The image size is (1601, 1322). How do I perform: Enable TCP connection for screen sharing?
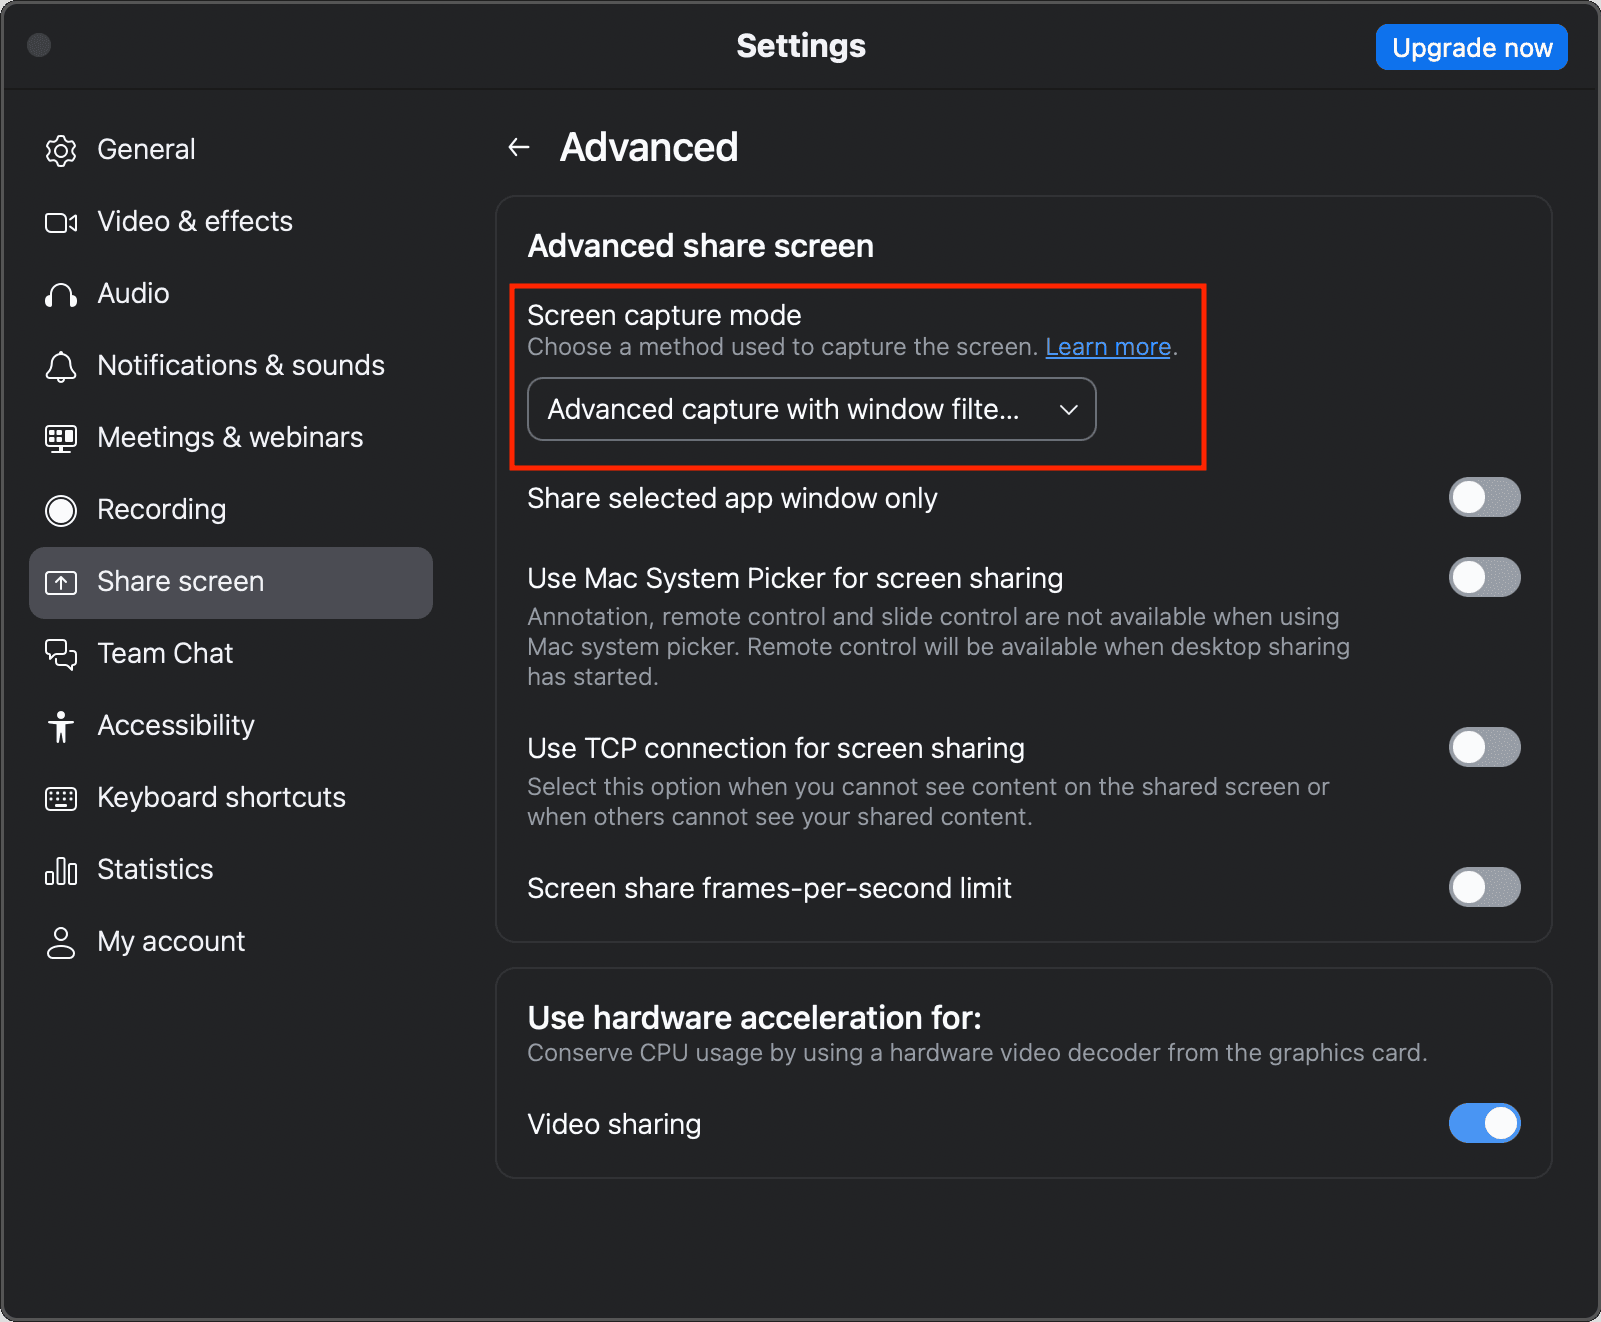(1484, 747)
